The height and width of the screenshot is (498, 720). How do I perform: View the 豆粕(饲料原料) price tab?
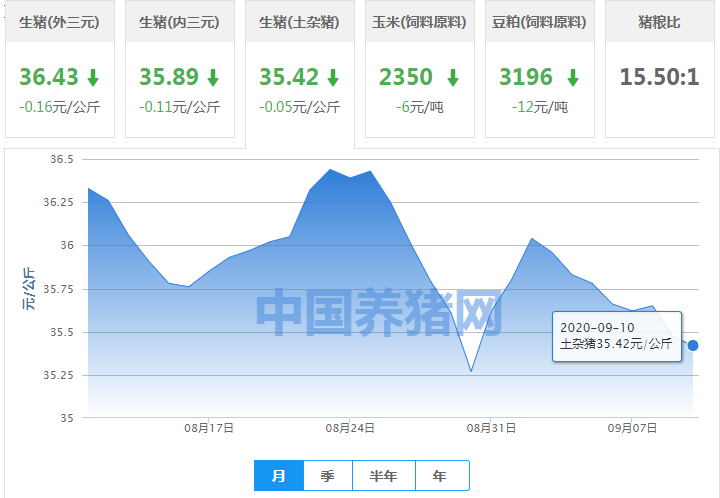coord(540,21)
